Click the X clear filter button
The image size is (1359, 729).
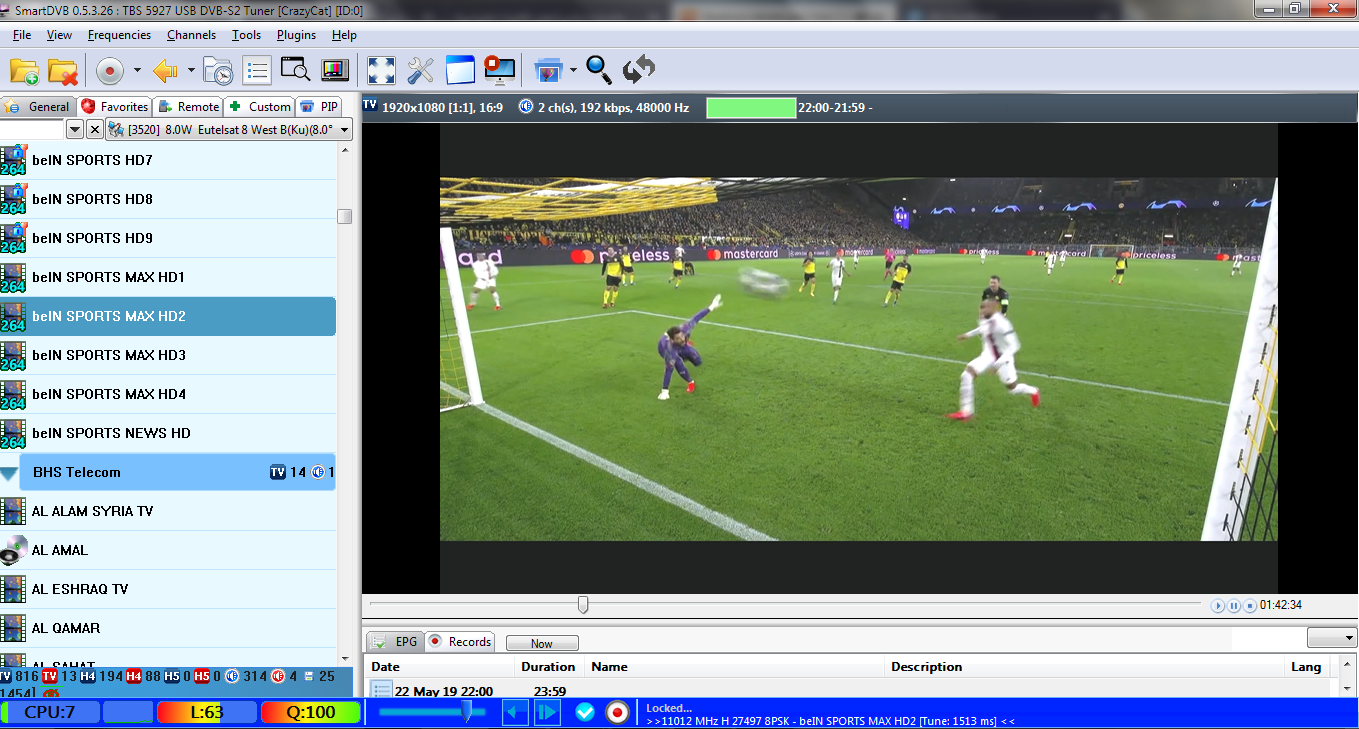[x=94, y=129]
